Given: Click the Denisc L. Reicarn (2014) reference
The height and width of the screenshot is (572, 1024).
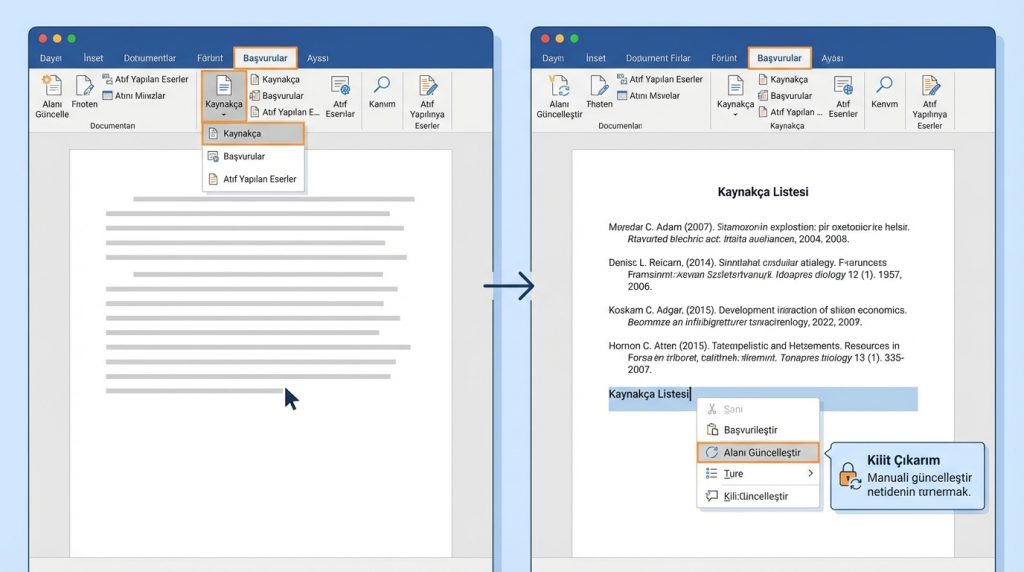Looking at the screenshot, I should coord(755,274).
